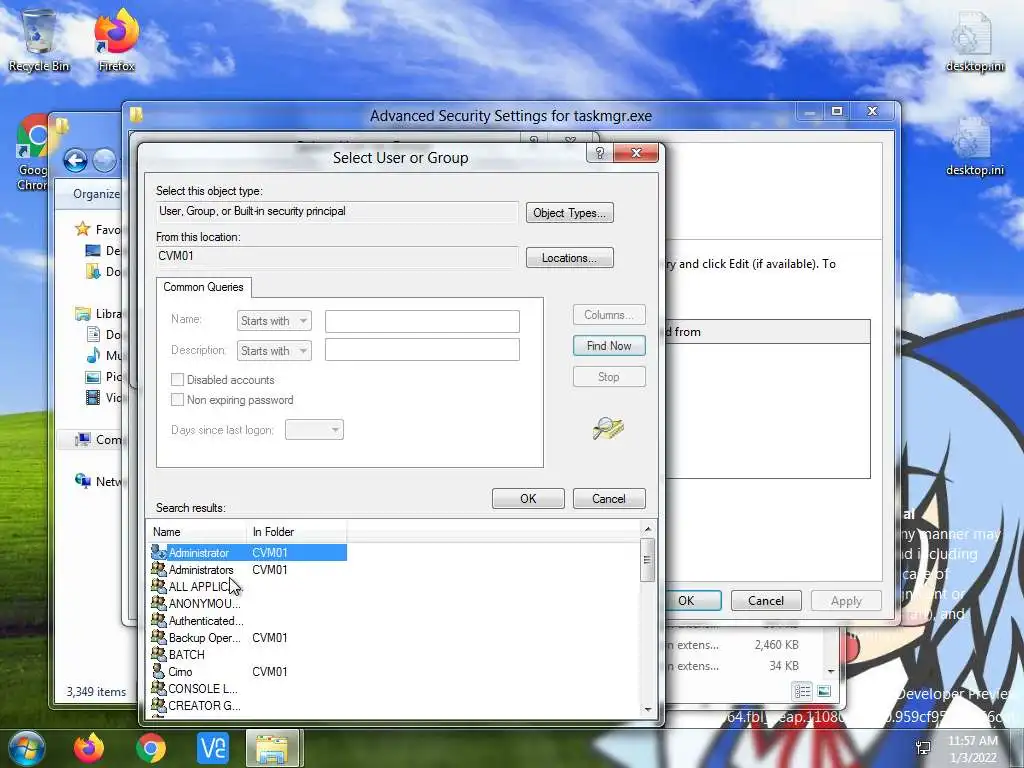
Task: Enable the Disabled accounts checkbox
Action: tap(177, 379)
